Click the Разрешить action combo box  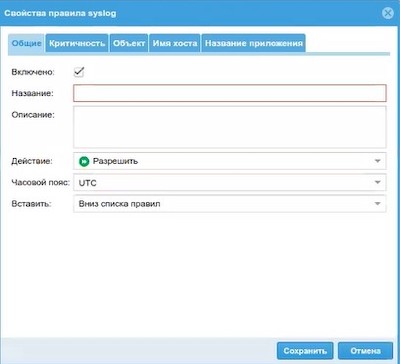pos(230,161)
